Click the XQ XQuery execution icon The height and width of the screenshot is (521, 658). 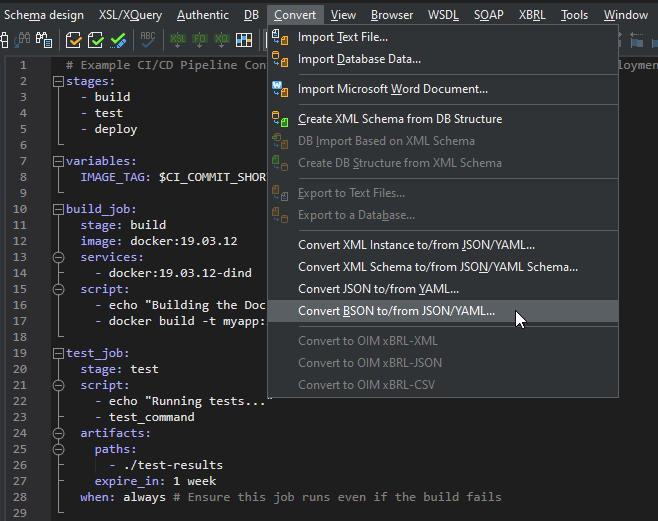pyautogui.click(x=222, y=40)
